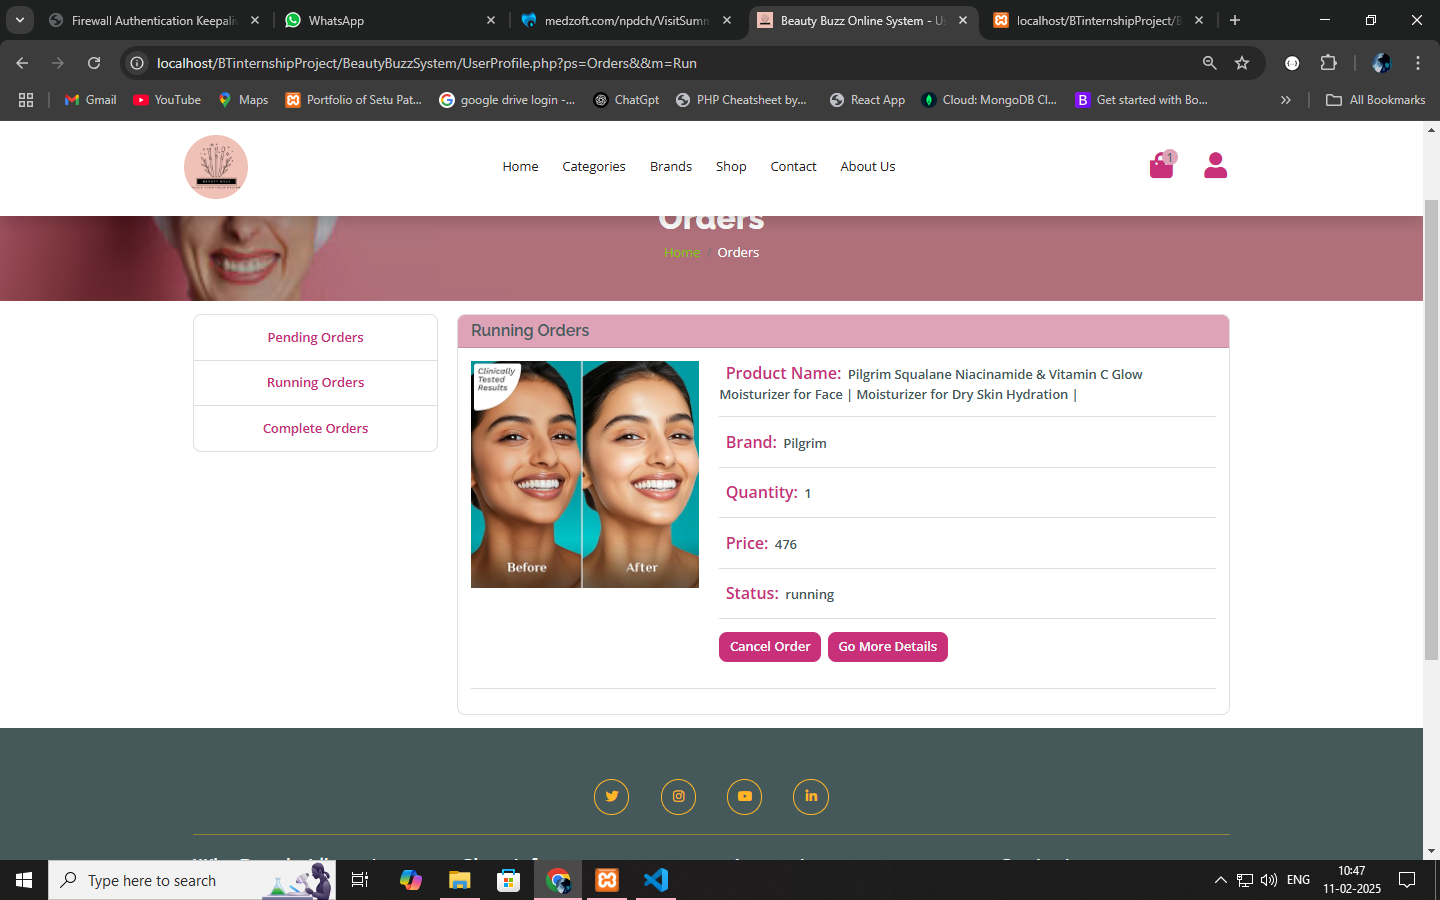Open React App bookmark
This screenshot has width=1440, height=900.
(x=867, y=100)
